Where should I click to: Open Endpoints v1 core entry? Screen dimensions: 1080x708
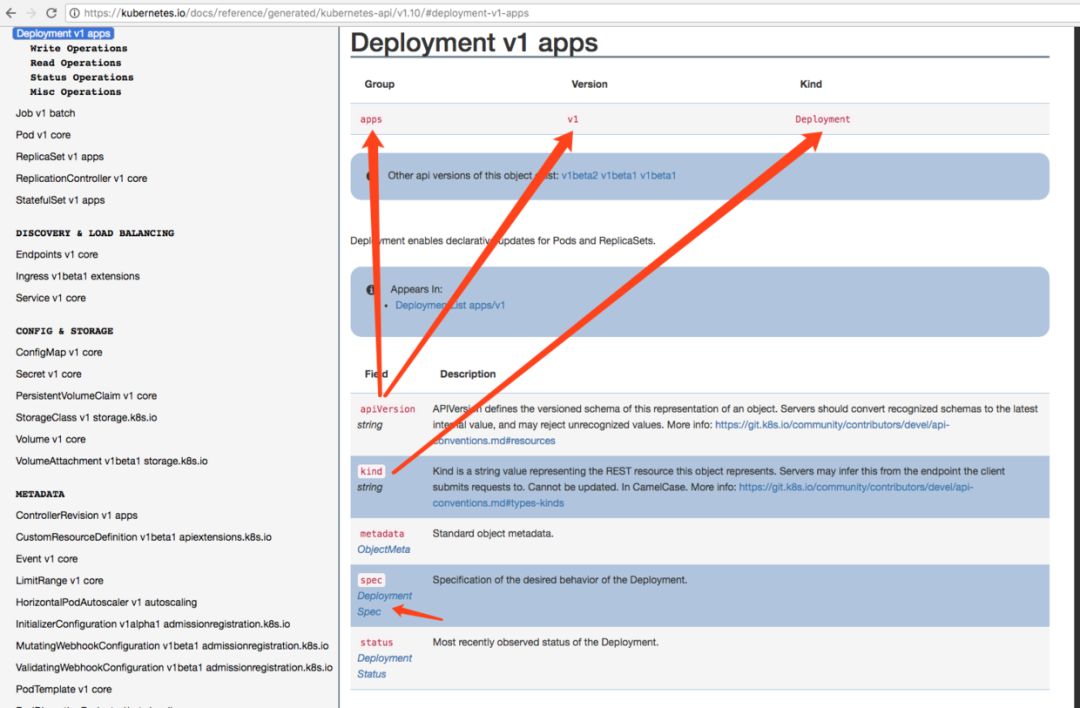click(57, 254)
